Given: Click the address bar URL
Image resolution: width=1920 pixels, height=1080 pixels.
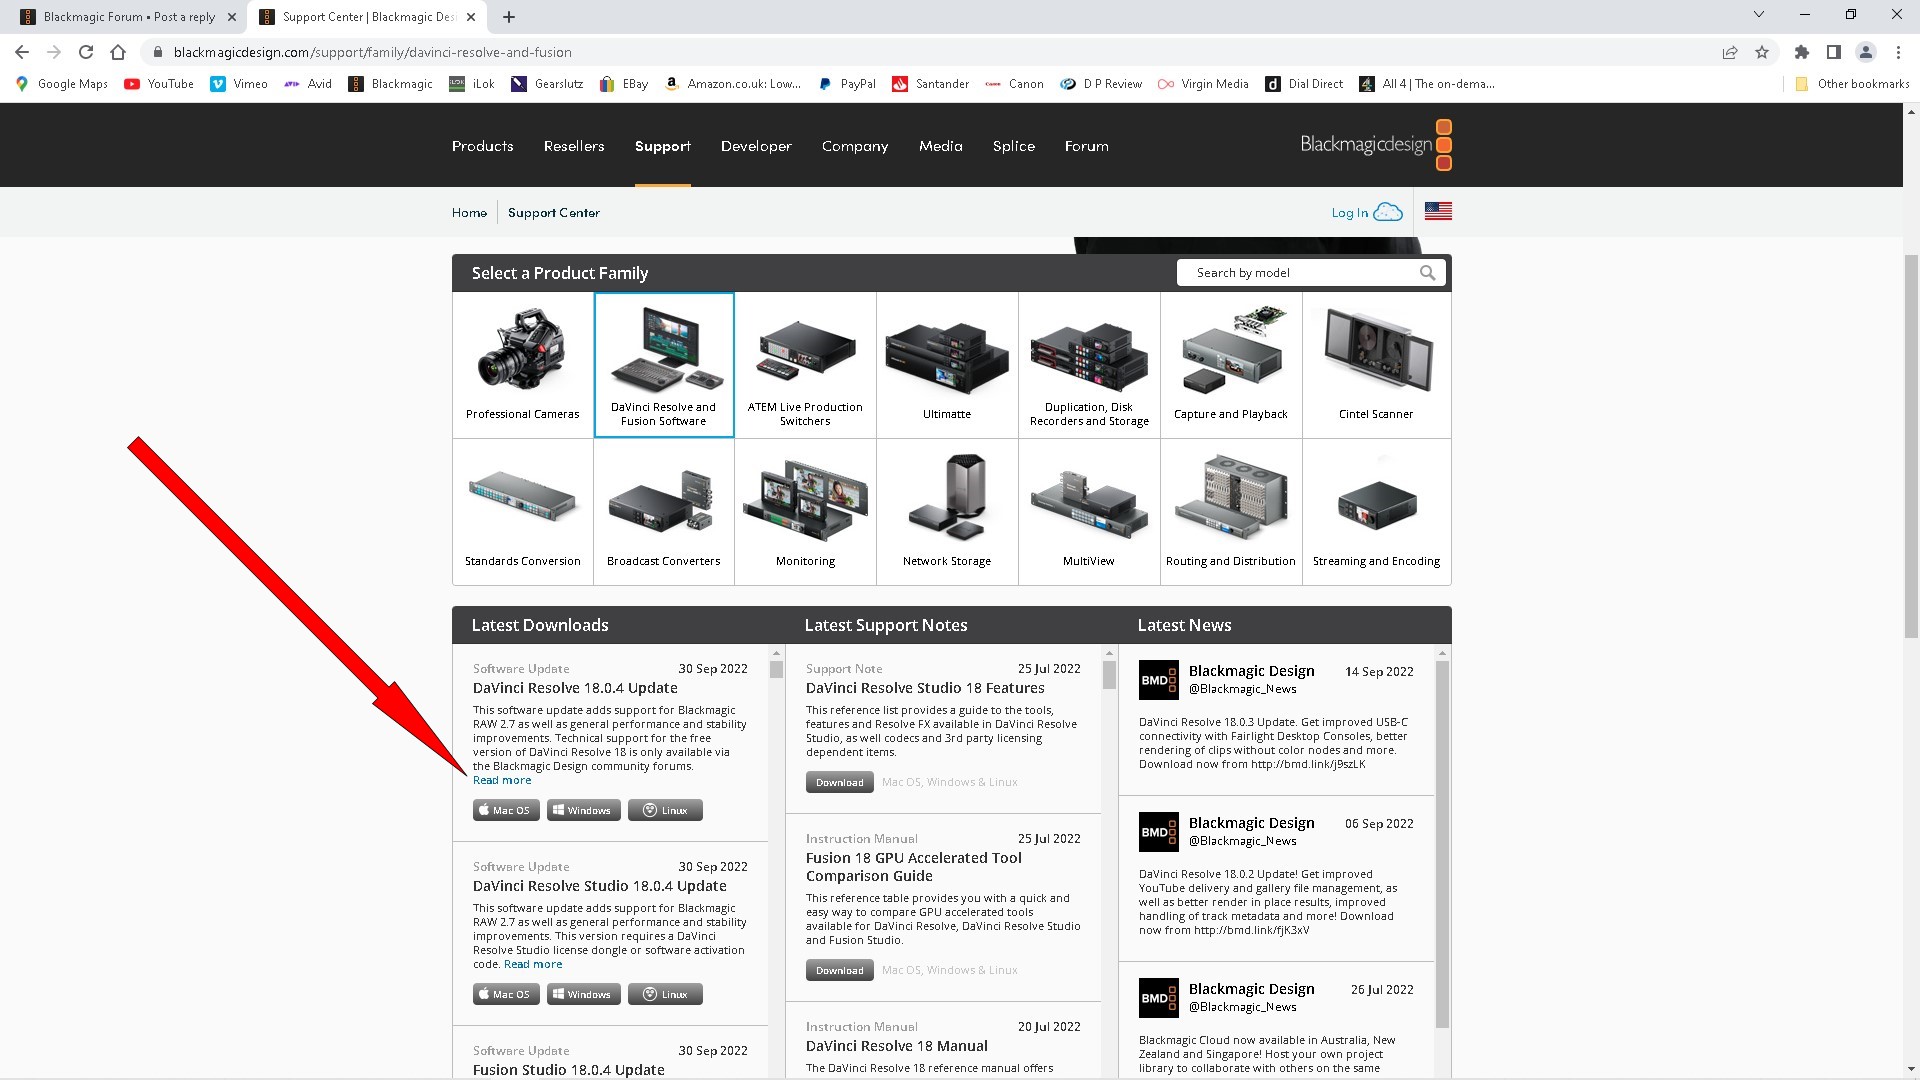Looking at the screenshot, I should click(x=373, y=52).
